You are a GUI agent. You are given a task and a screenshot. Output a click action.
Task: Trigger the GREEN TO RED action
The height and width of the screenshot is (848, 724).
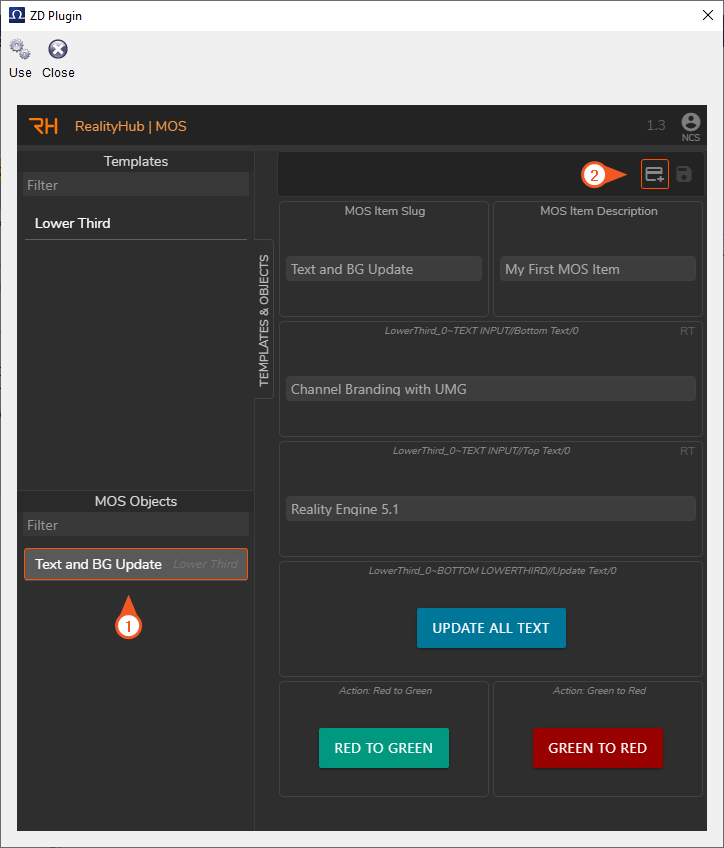pos(597,748)
